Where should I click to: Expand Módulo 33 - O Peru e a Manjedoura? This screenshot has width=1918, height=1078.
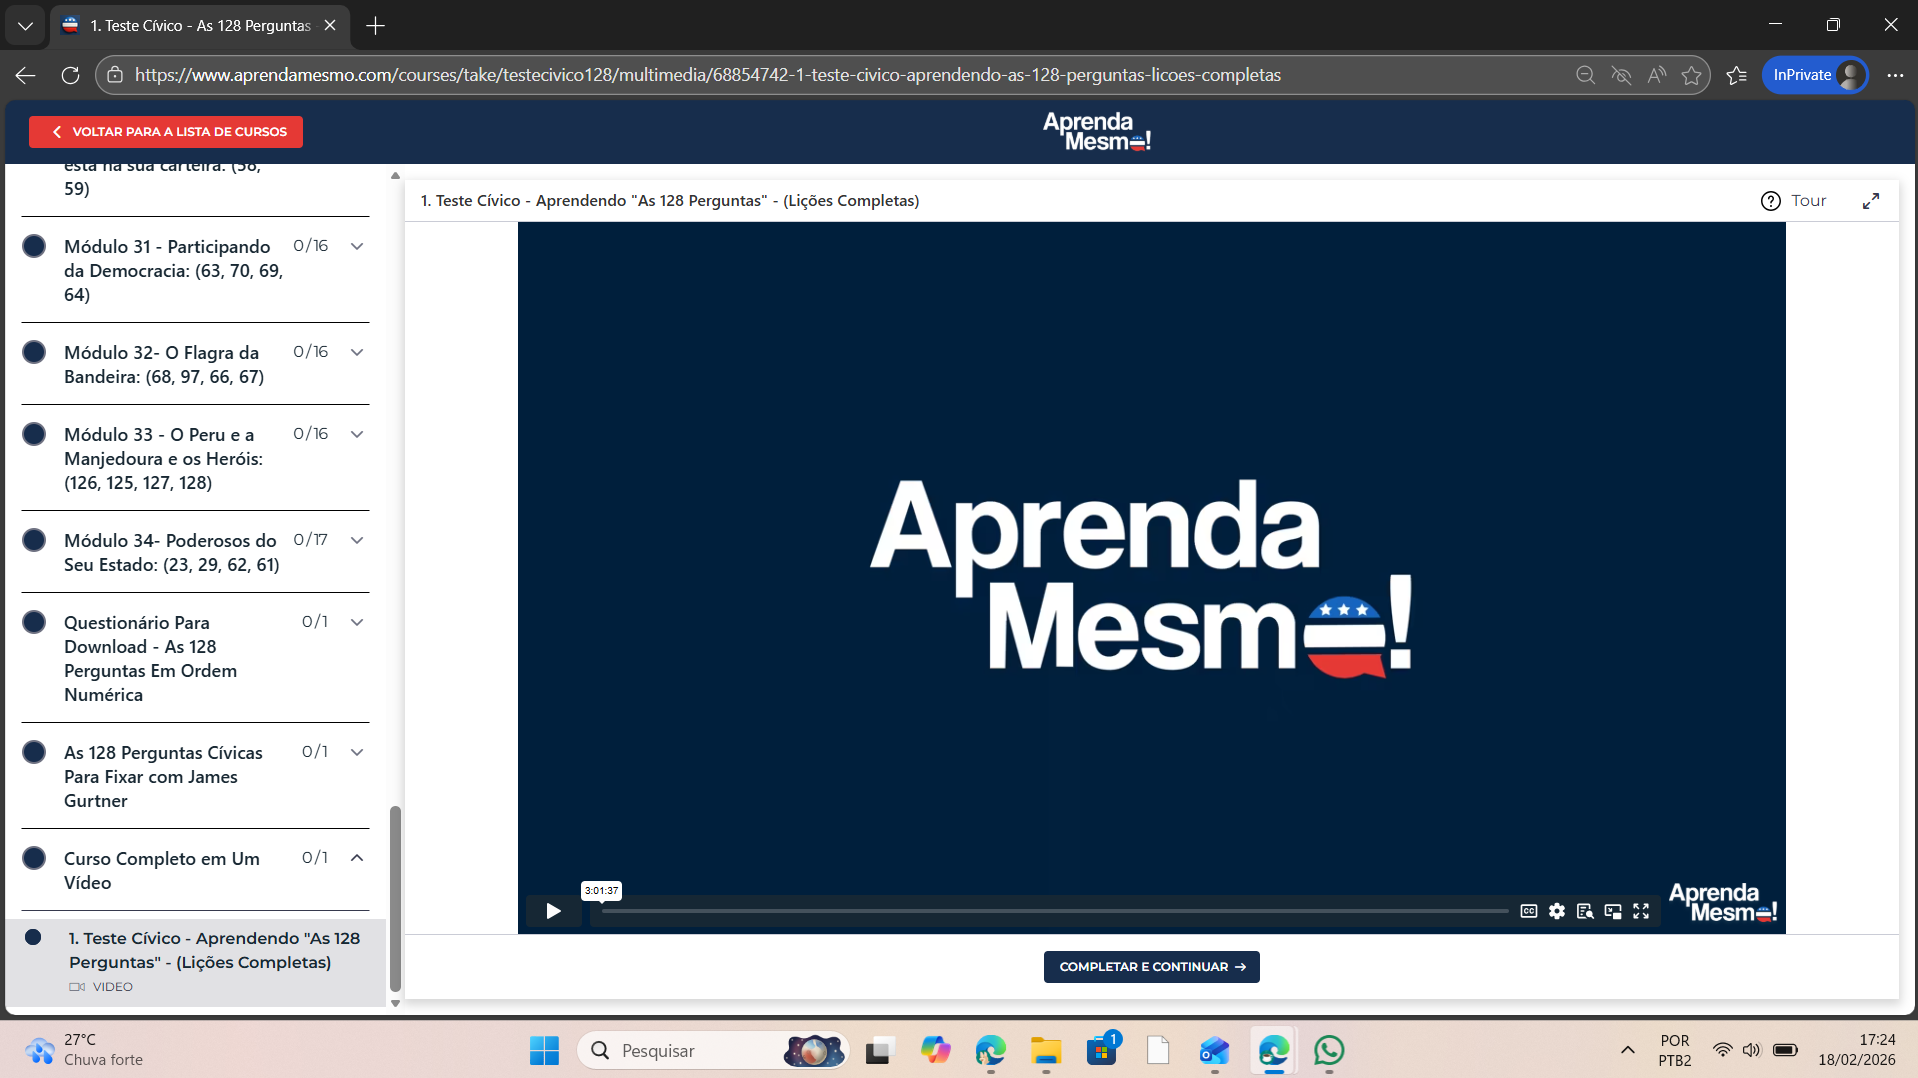click(x=357, y=434)
